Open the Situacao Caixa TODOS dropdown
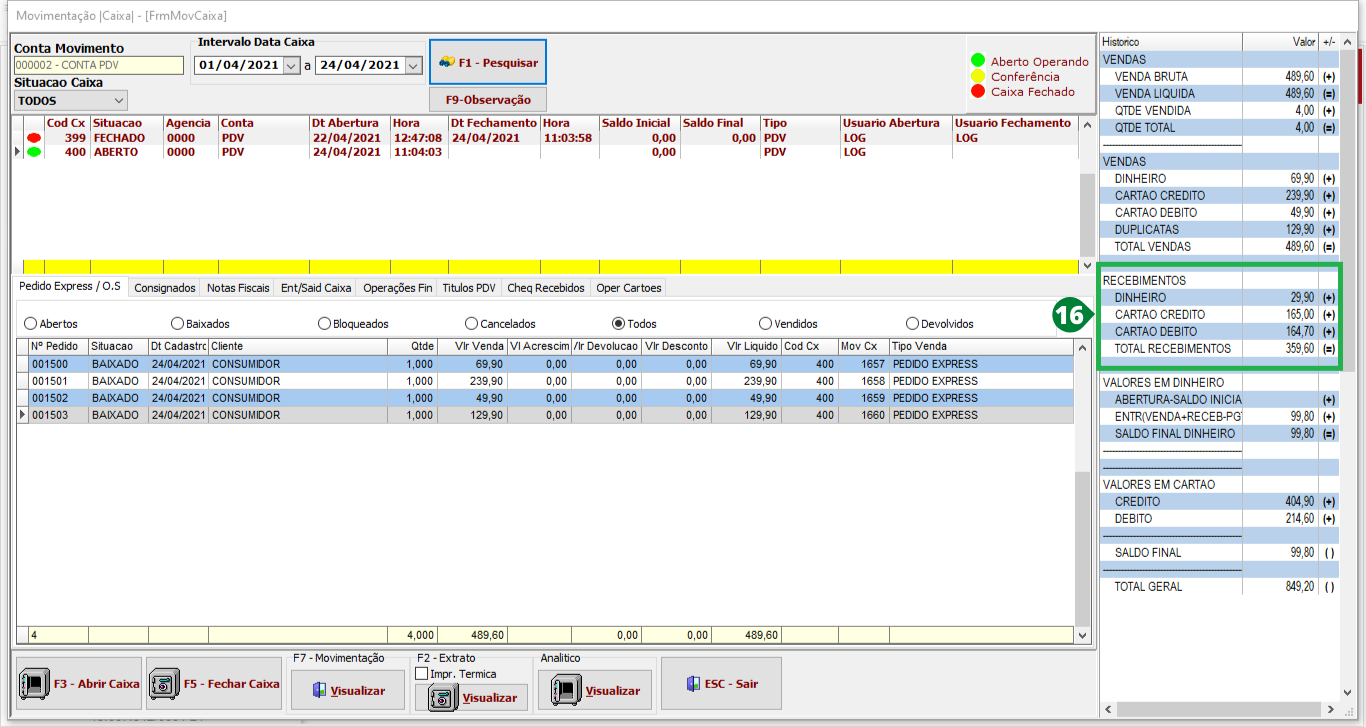1366x727 pixels. [119, 101]
